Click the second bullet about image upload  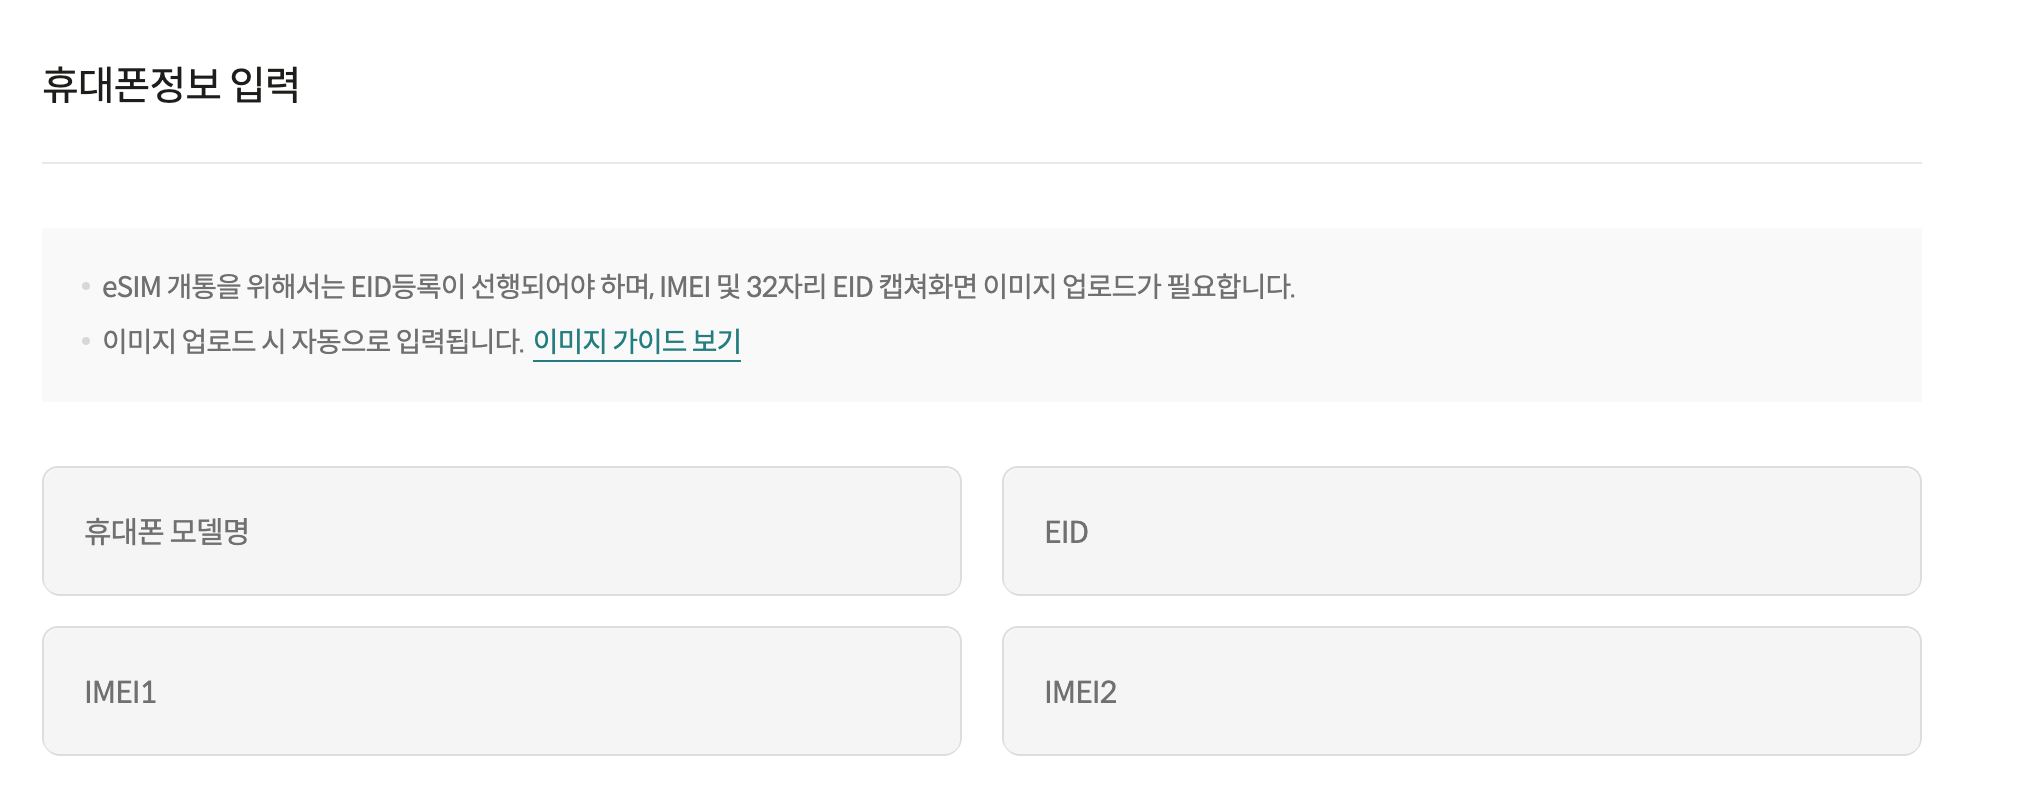pyautogui.click(x=316, y=343)
